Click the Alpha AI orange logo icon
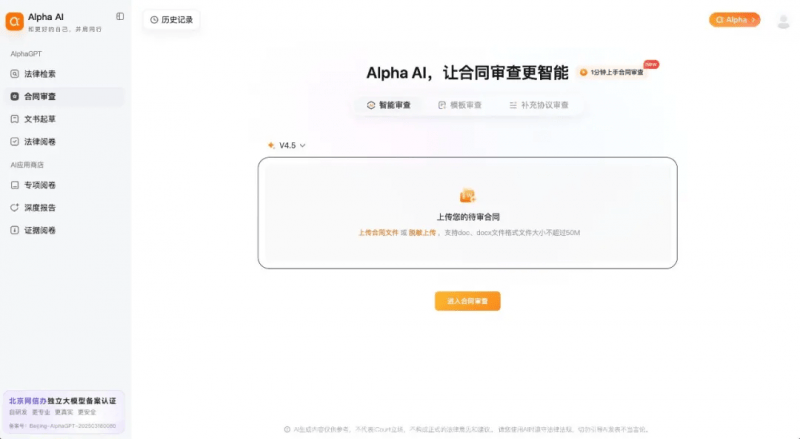The height and width of the screenshot is (439, 800). 14,21
